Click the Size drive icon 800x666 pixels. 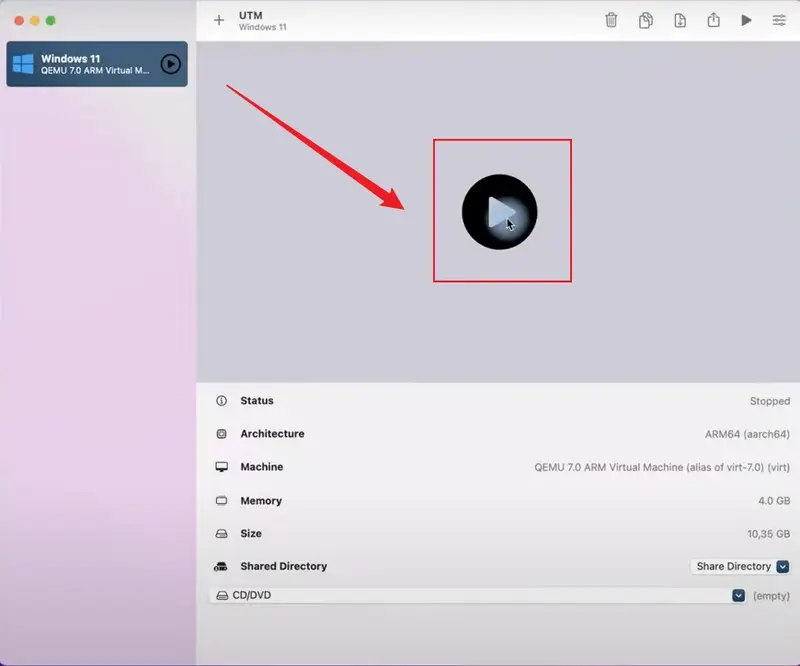221,534
